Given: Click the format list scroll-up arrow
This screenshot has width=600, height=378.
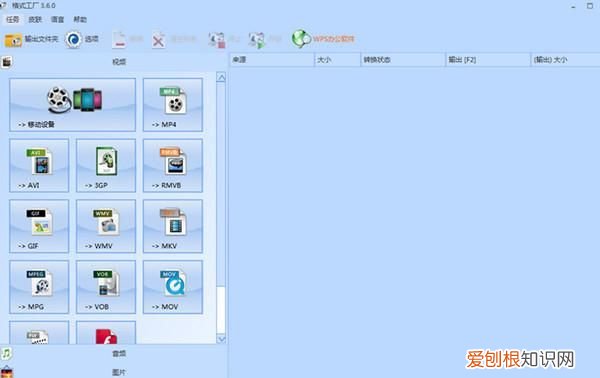Looking at the screenshot, I should point(221,77).
